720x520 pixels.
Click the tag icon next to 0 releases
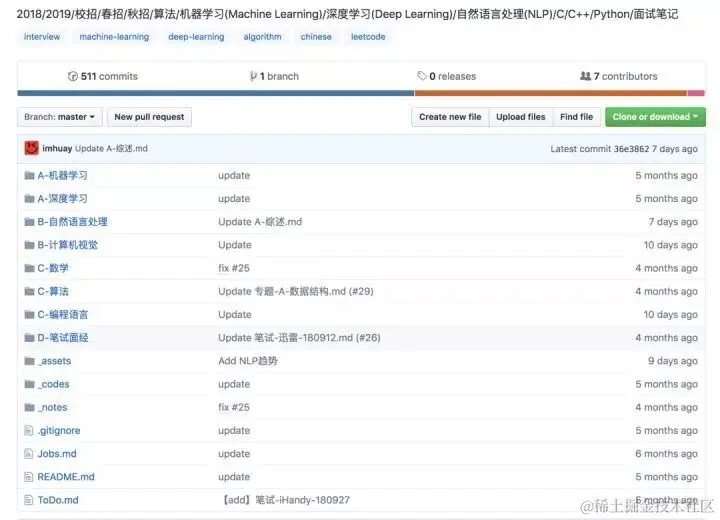[x=422, y=76]
